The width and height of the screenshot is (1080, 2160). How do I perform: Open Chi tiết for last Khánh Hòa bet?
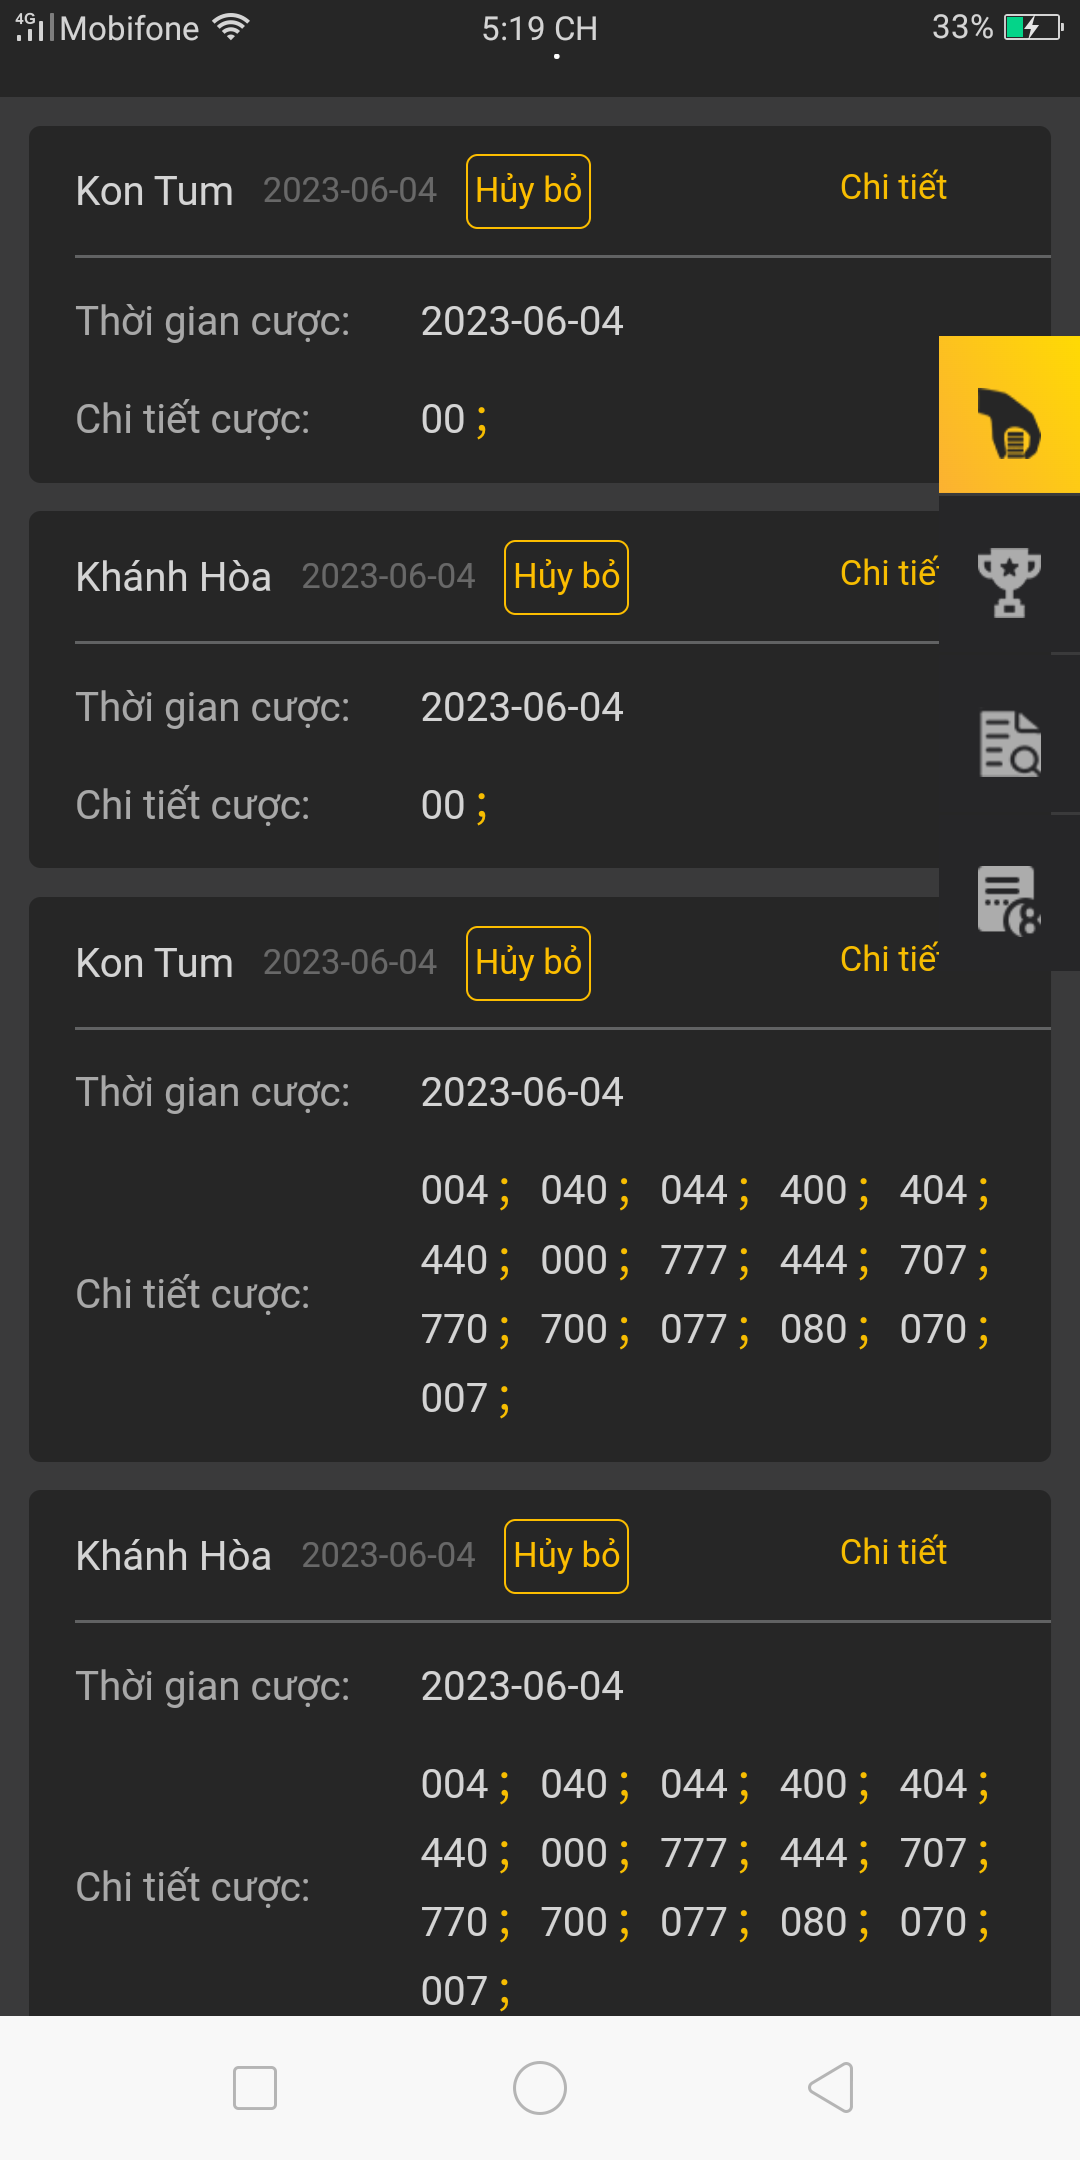pos(893,1552)
